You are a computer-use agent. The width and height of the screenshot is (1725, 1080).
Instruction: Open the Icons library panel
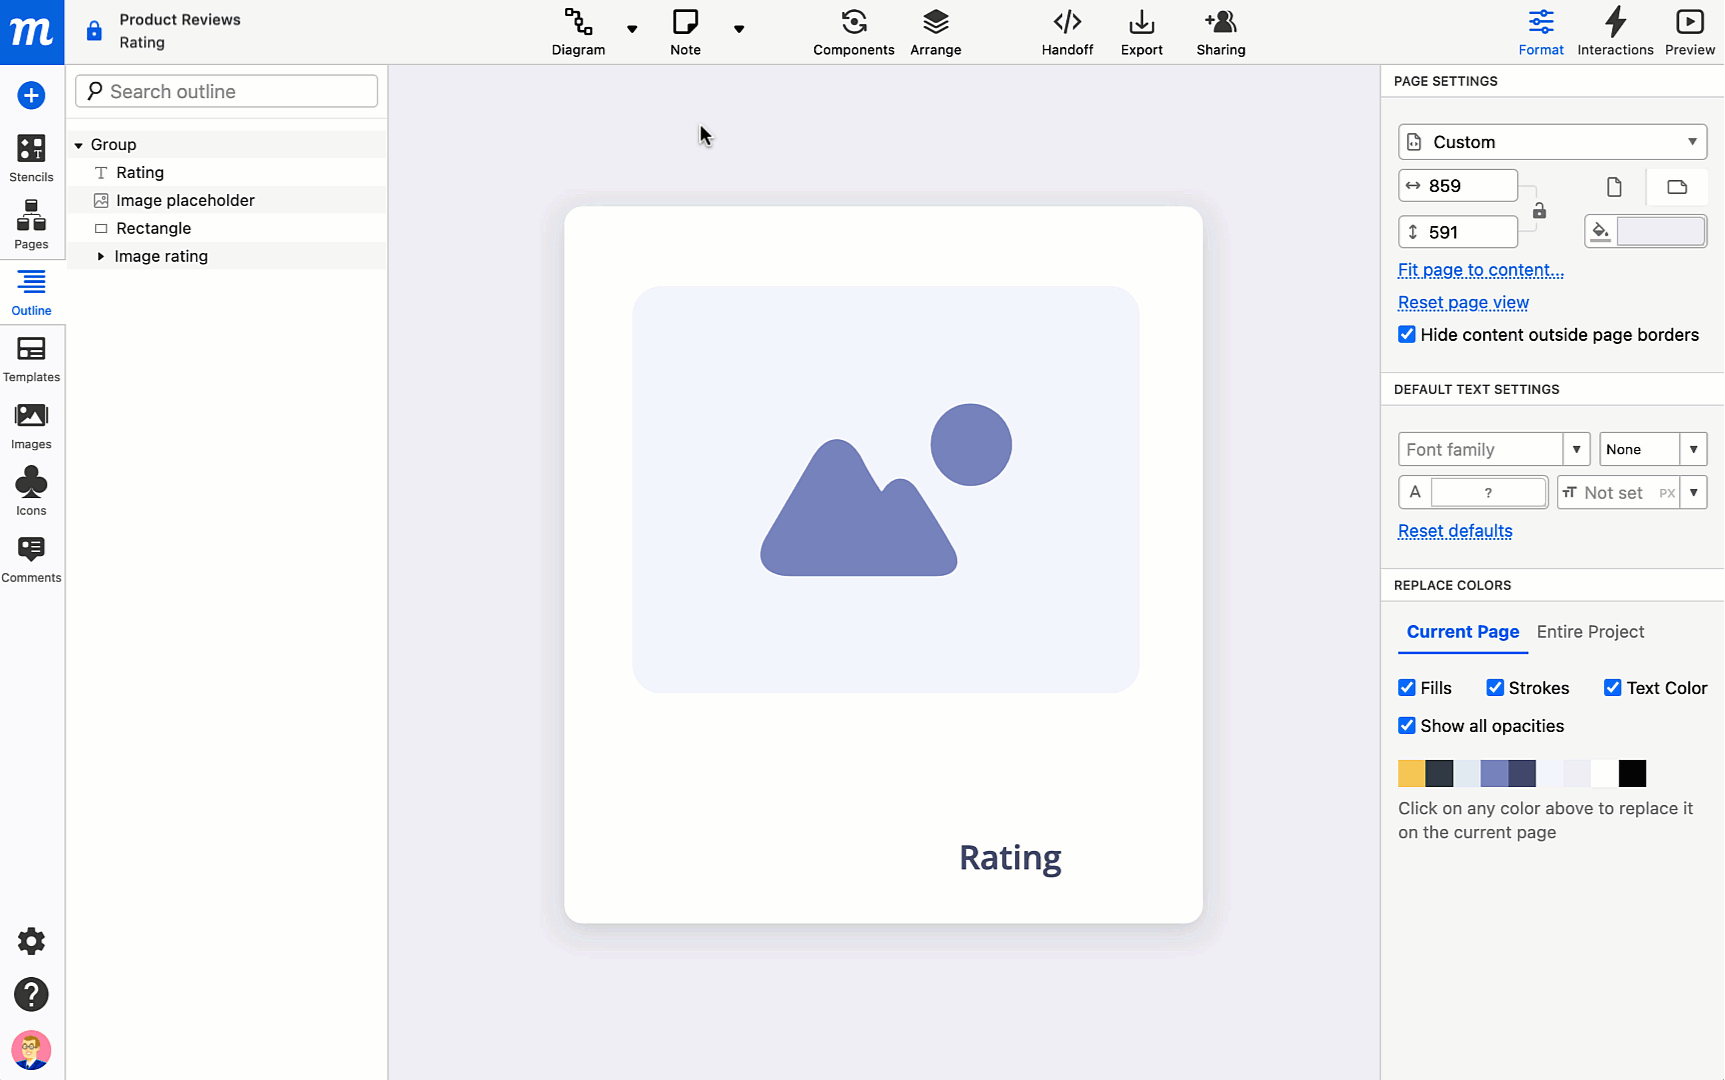(x=31, y=492)
